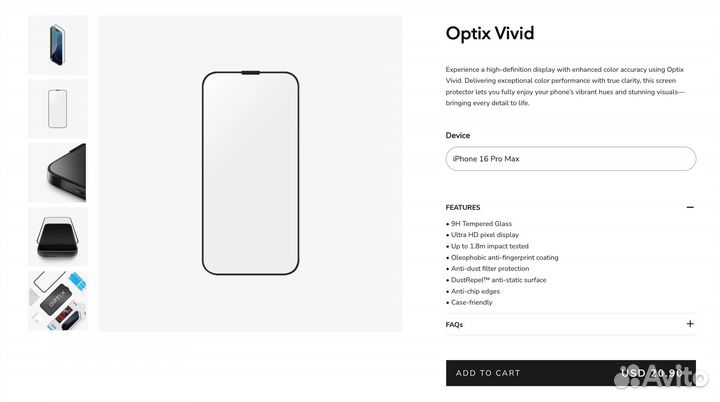Click the Device field label

(x=458, y=135)
